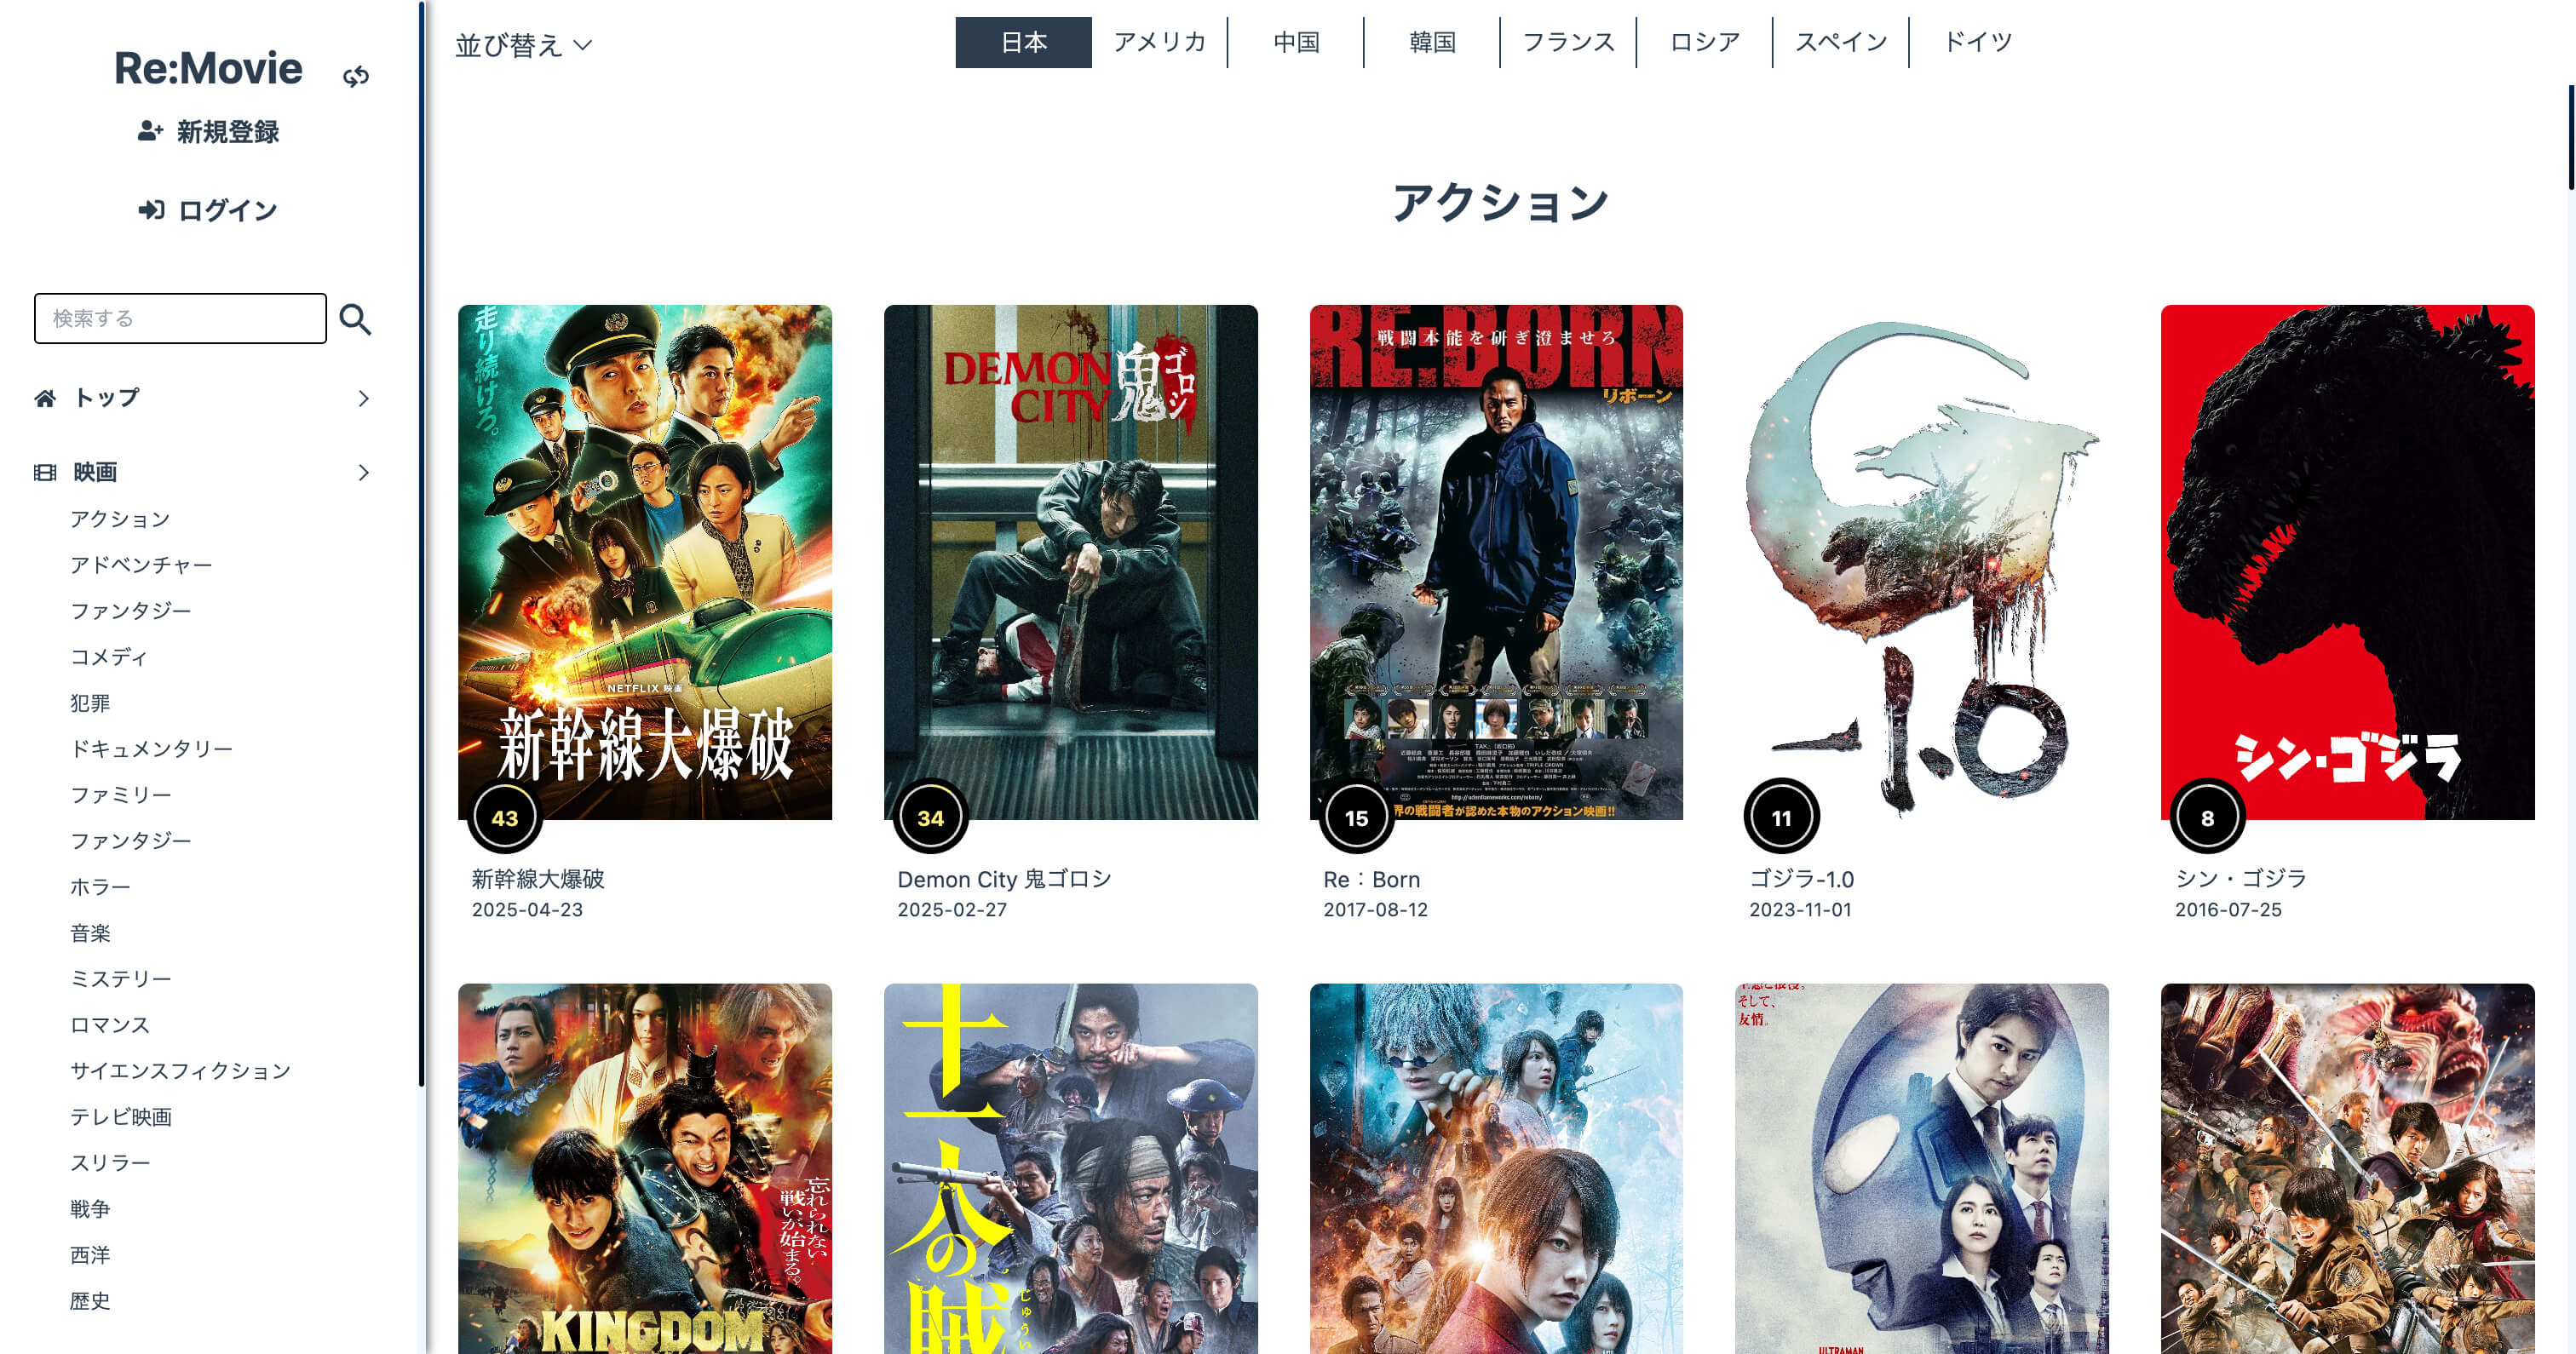The width and height of the screenshot is (2576, 1354).
Task: Select the 日本 country tab
Action: click(x=1023, y=42)
